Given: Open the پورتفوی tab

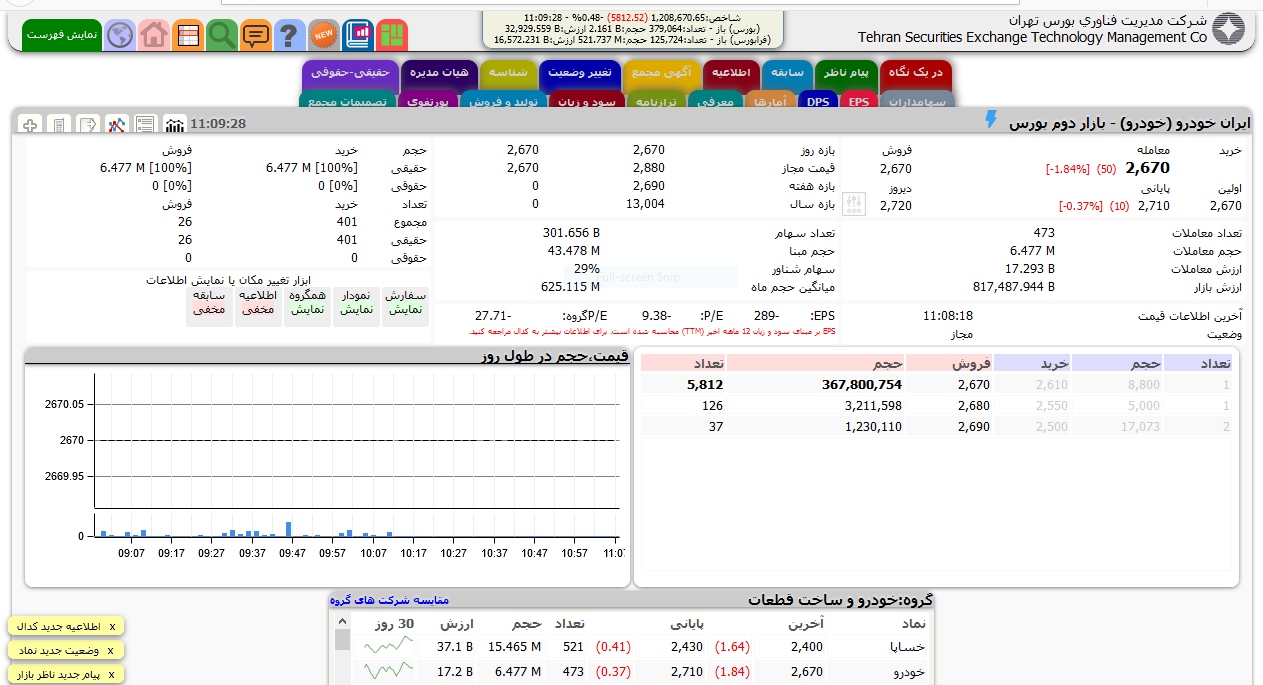Looking at the screenshot, I should (x=428, y=101).
